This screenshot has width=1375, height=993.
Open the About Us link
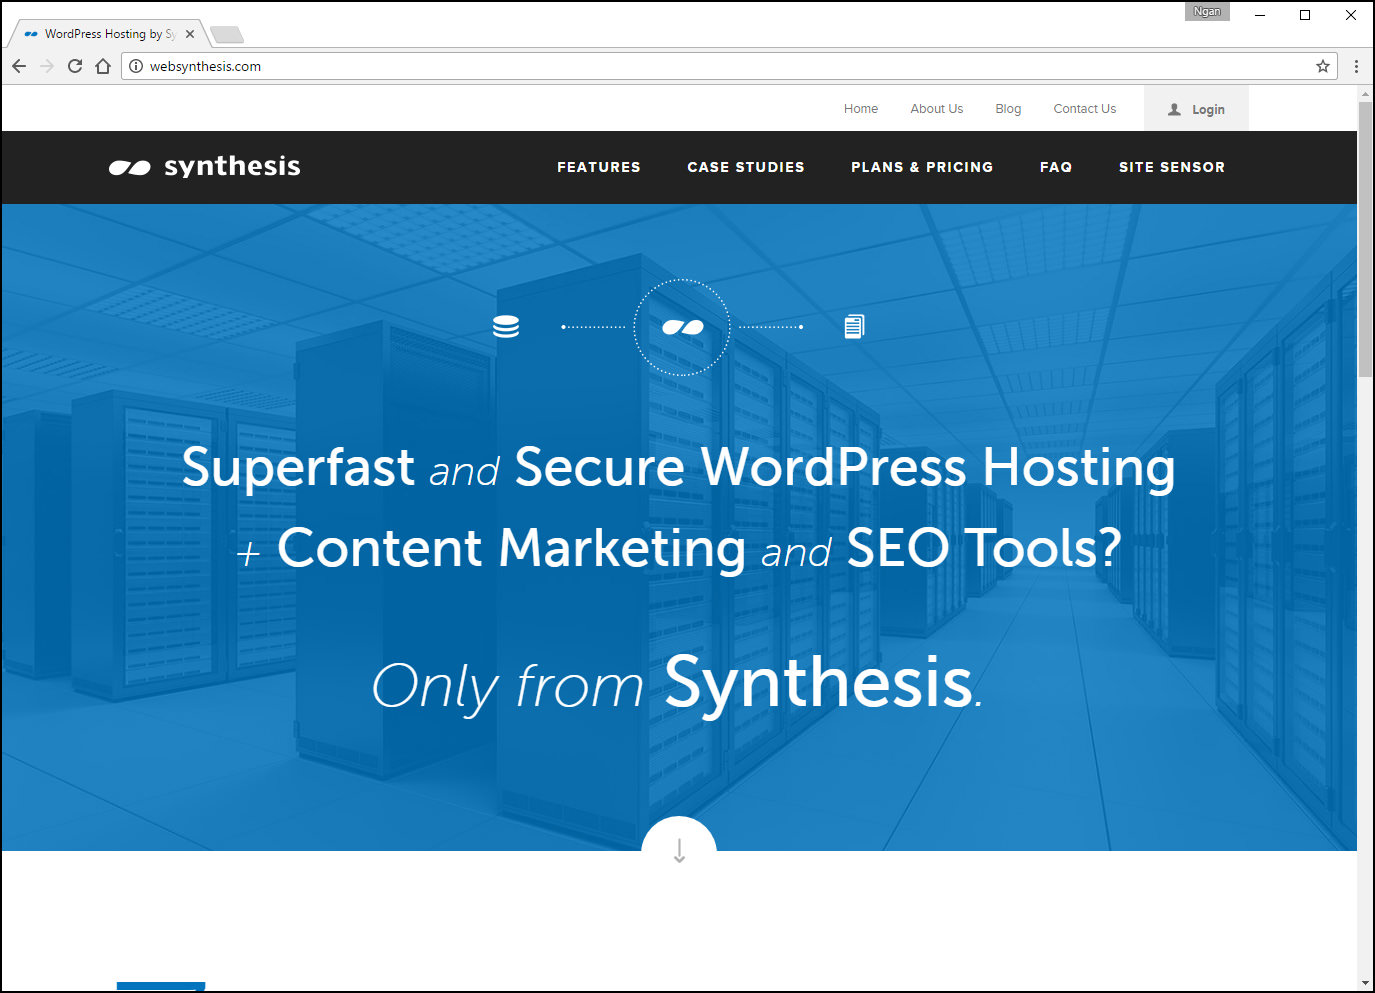[x=937, y=109]
